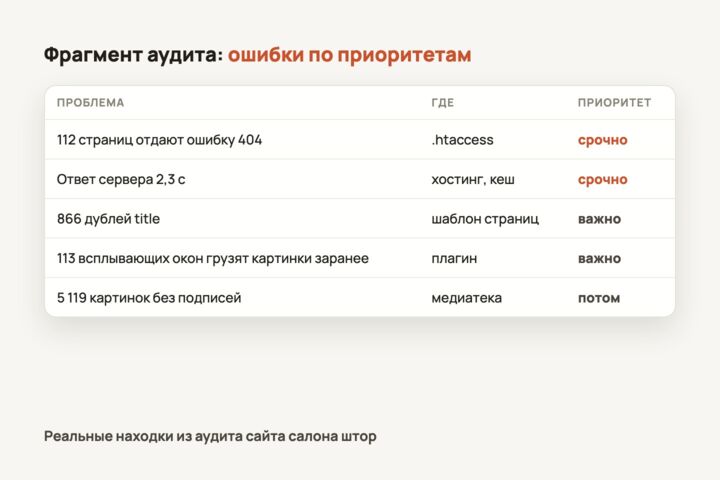
Task: Click the 'ПРИОРИТЕТ' column header
Action: [614, 102]
